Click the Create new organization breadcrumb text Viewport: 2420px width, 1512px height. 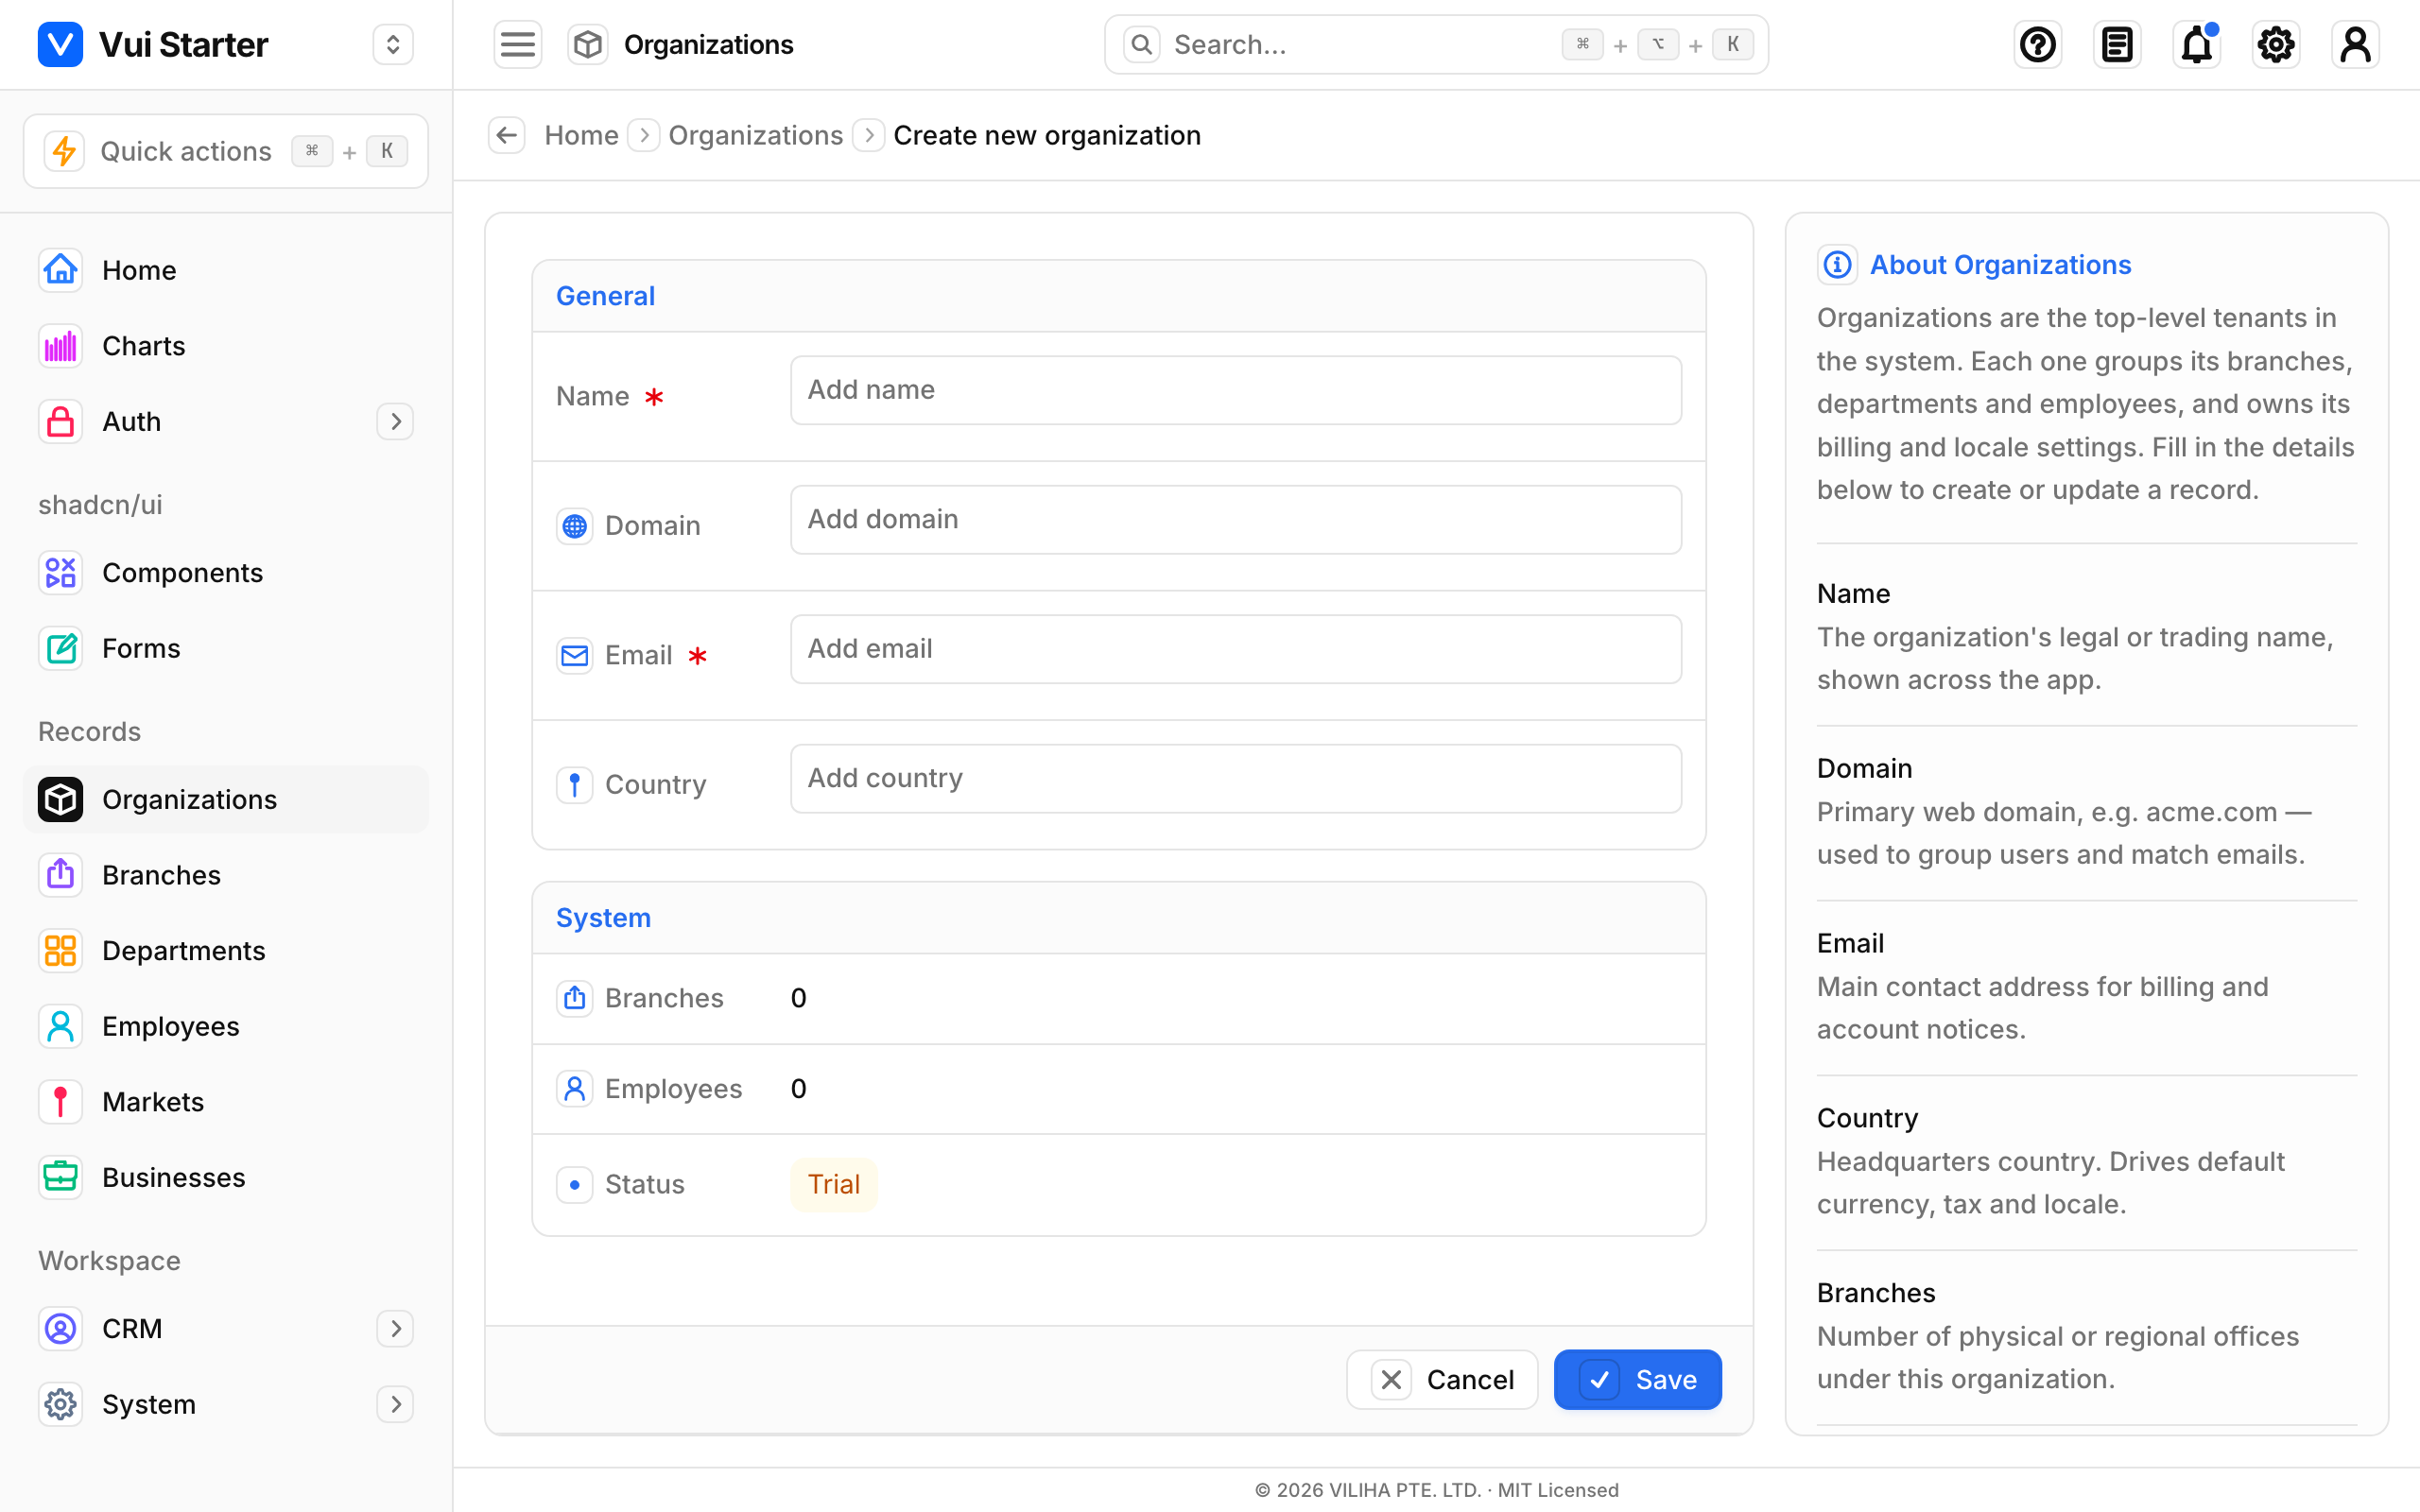[1047, 135]
